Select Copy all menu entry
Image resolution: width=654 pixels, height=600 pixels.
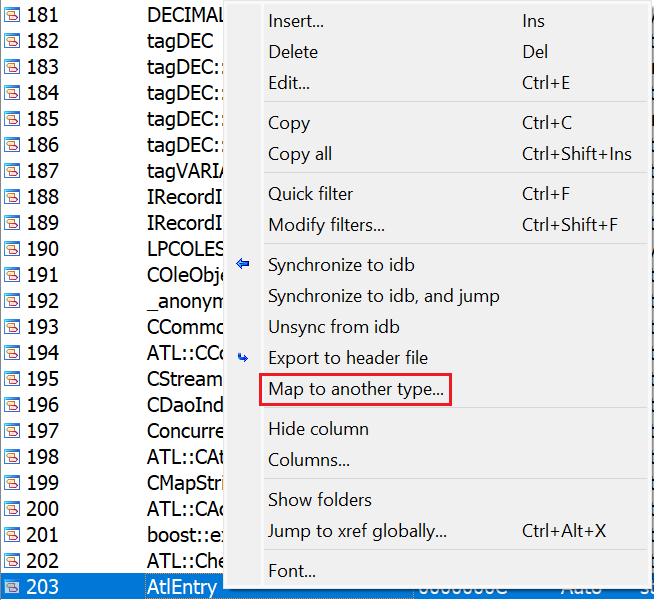pos(300,154)
